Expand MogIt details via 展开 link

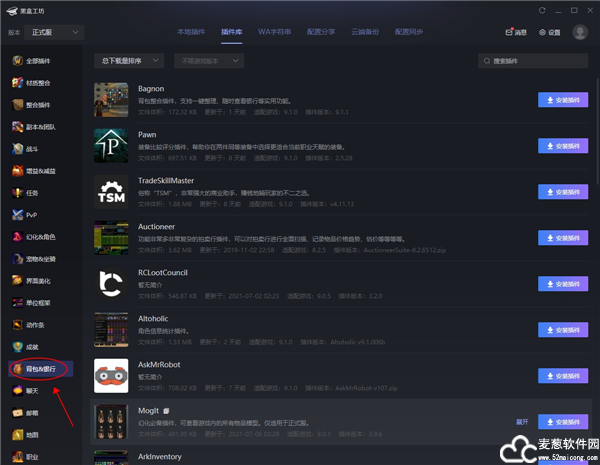pyautogui.click(x=522, y=422)
